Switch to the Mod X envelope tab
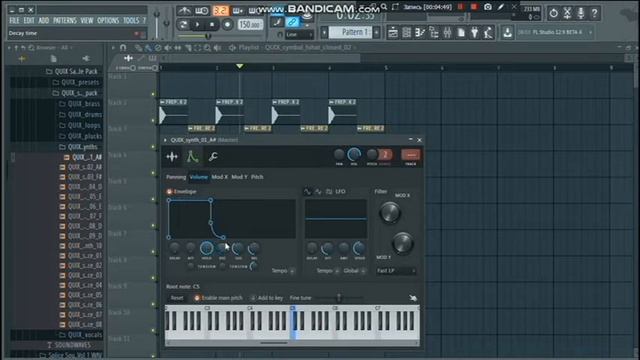This screenshot has height=360, width=640. [220, 177]
